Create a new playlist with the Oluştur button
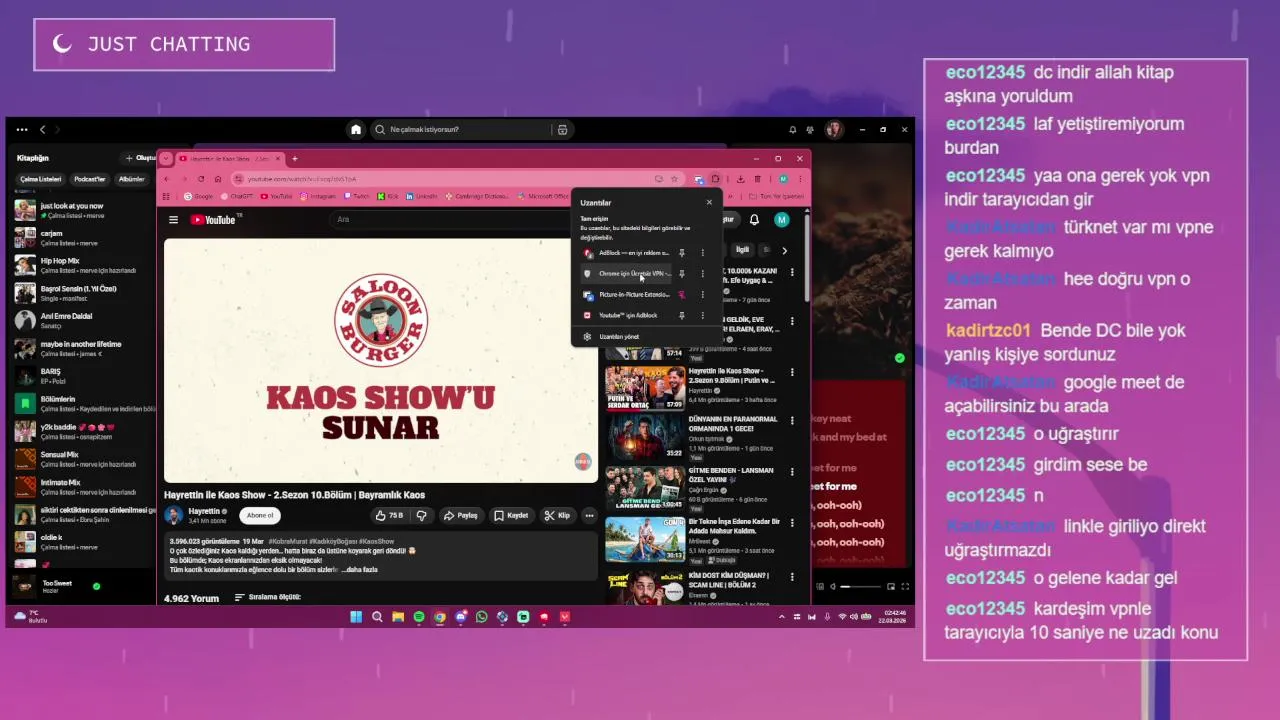This screenshot has width=1280, height=720. click(140, 158)
